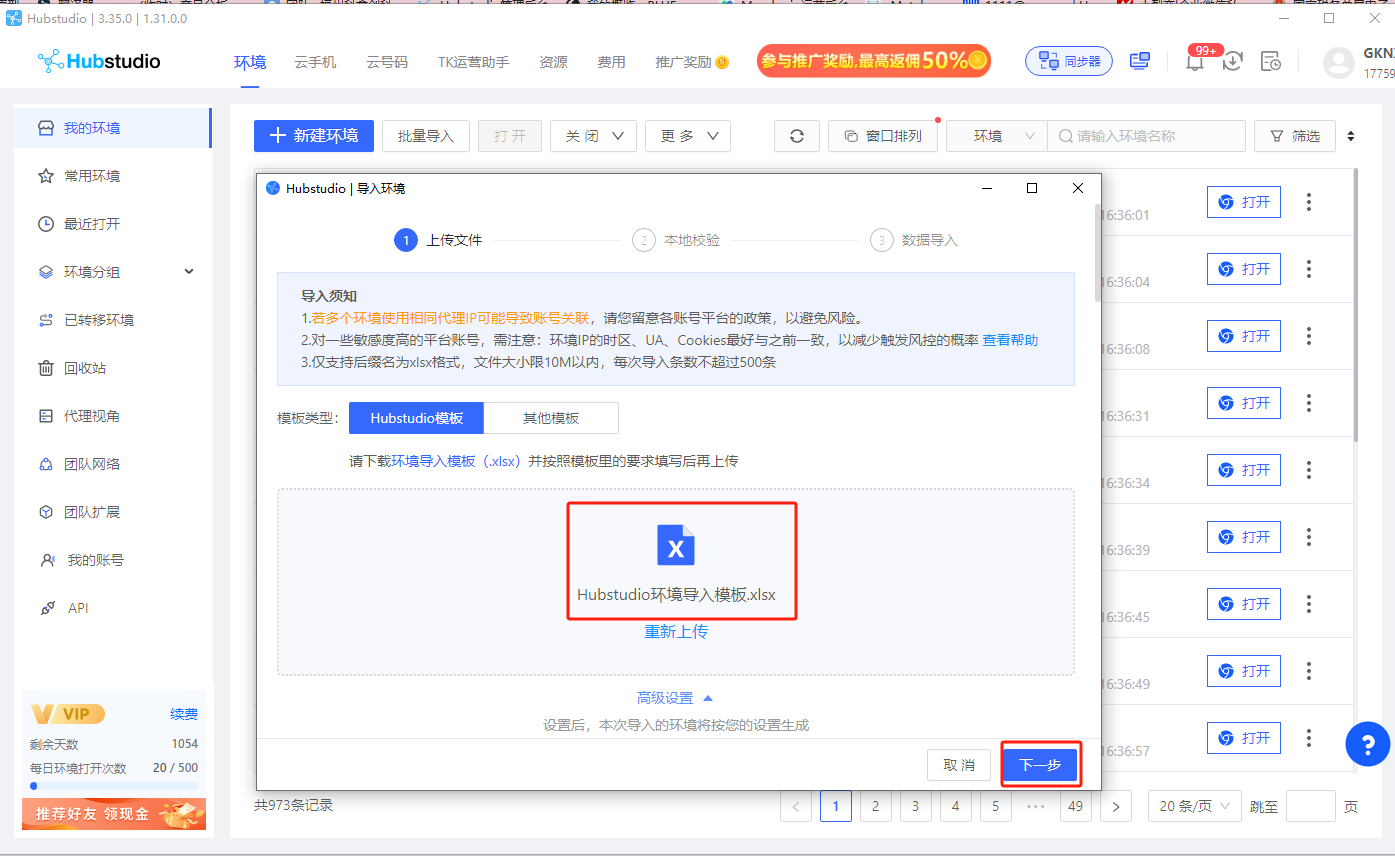Click the 环境分组 layers icon
Viewport: 1395px width, 856px height.
(x=46, y=272)
